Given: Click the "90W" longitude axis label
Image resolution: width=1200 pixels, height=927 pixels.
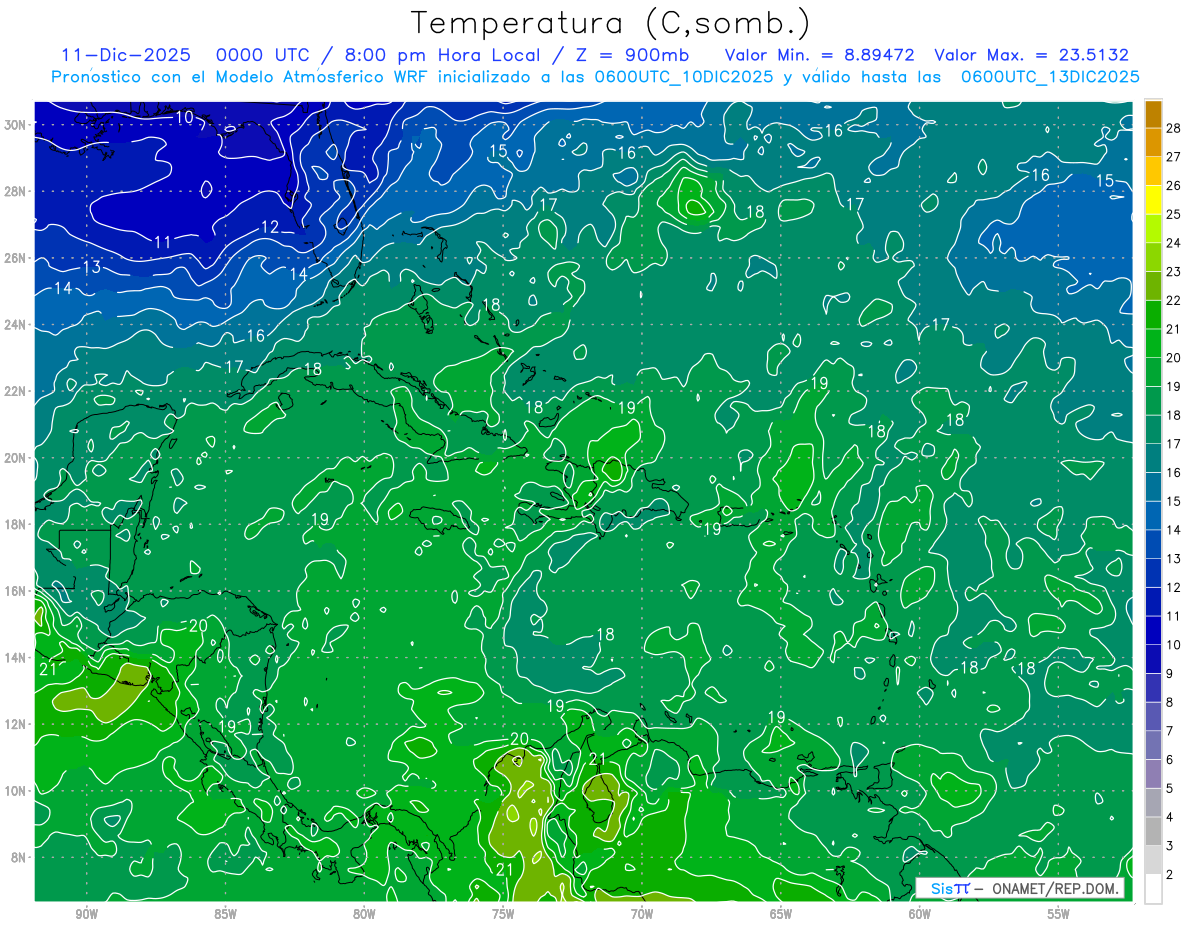Looking at the screenshot, I should [86, 914].
